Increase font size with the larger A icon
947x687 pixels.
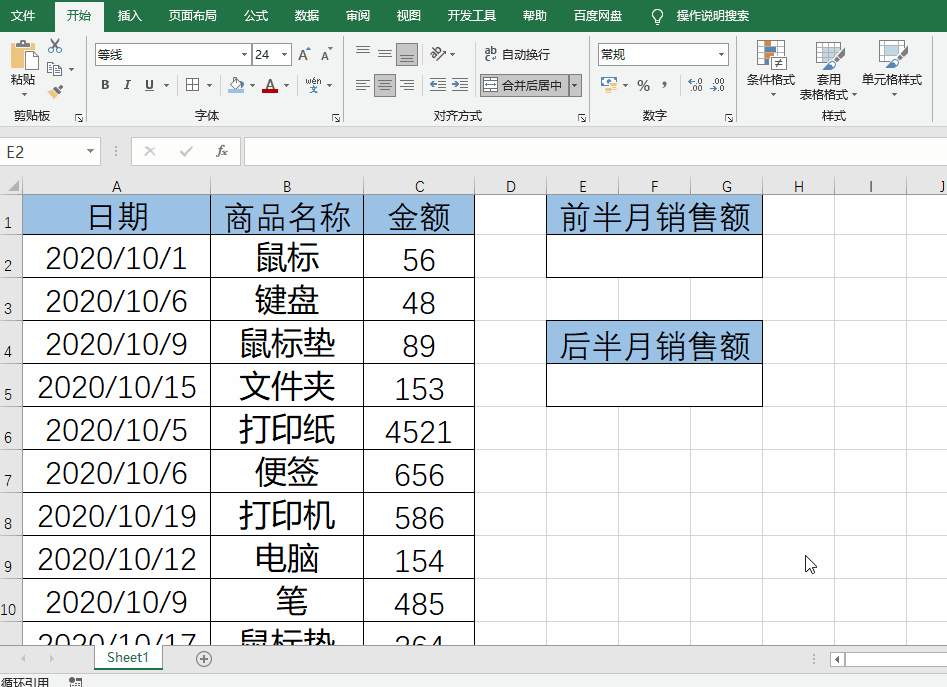point(304,54)
